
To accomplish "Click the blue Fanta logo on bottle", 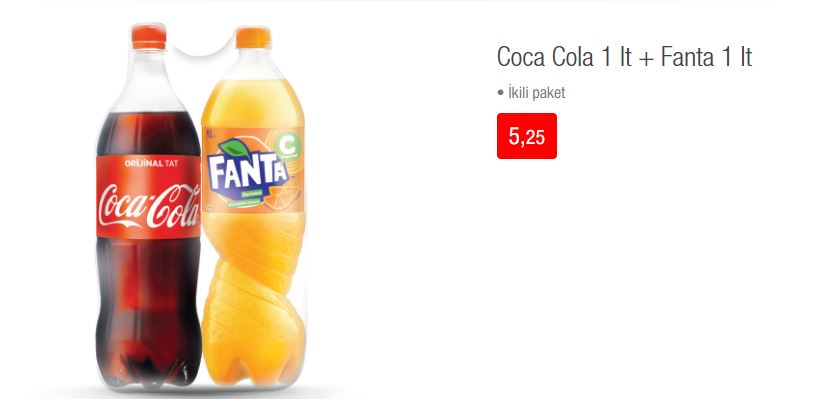I will pos(247,172).
